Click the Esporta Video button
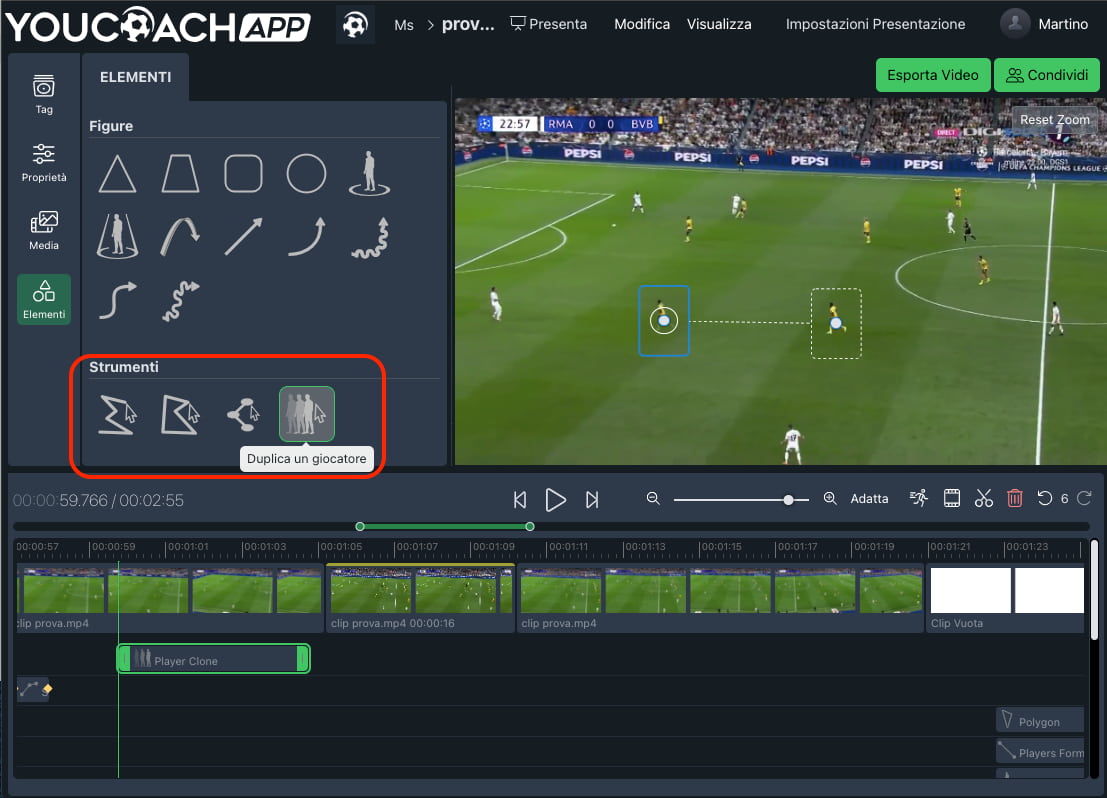This screenshot has width=1107, height=798. click(x=932, y=74)
